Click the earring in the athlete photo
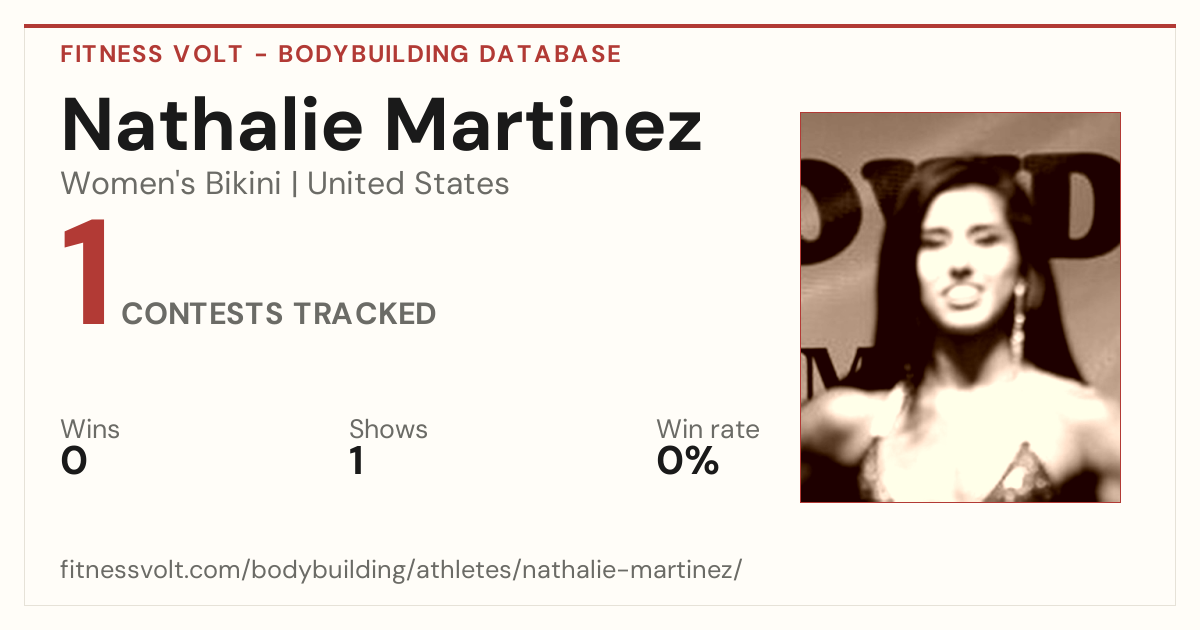This screenshot has height=630, width=1200. [x=1017, y=318]
